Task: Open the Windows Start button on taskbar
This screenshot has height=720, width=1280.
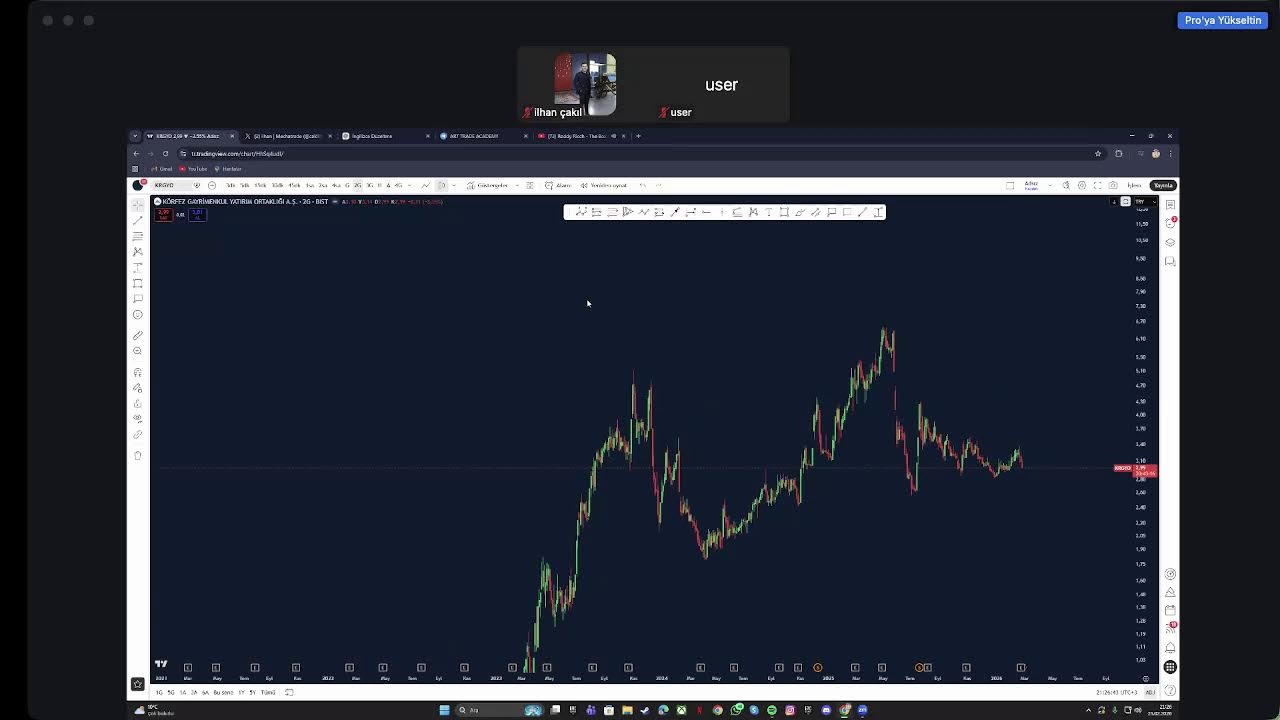Action: (444, 710)
